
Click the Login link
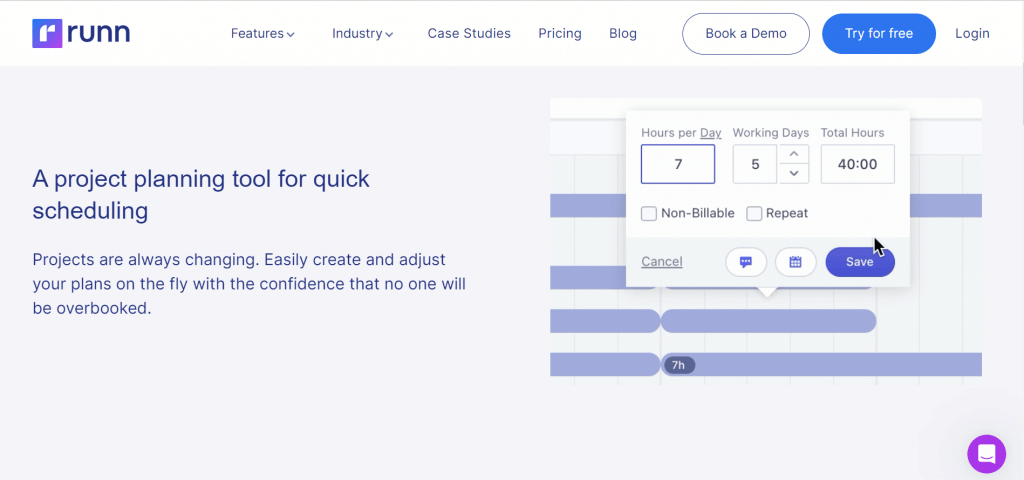click(x=972, y=33)
